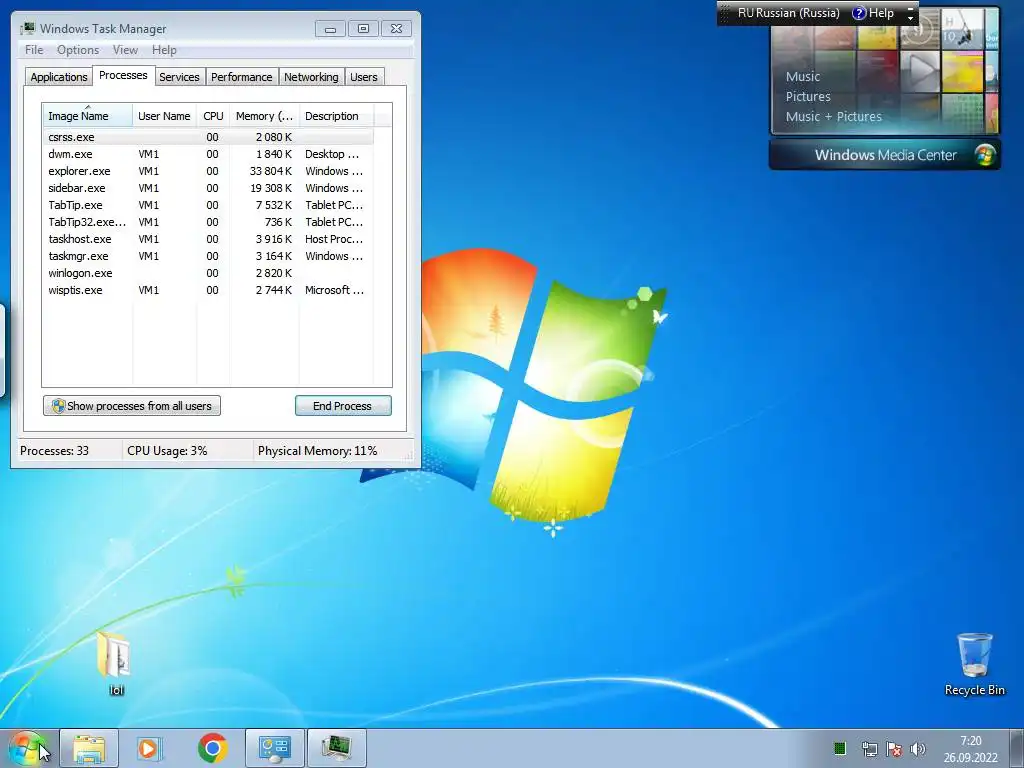Image resolution: width=1024 pixels, height=768 pixels.
Task: Open the View menu
Action: click(x=125, y=50)
